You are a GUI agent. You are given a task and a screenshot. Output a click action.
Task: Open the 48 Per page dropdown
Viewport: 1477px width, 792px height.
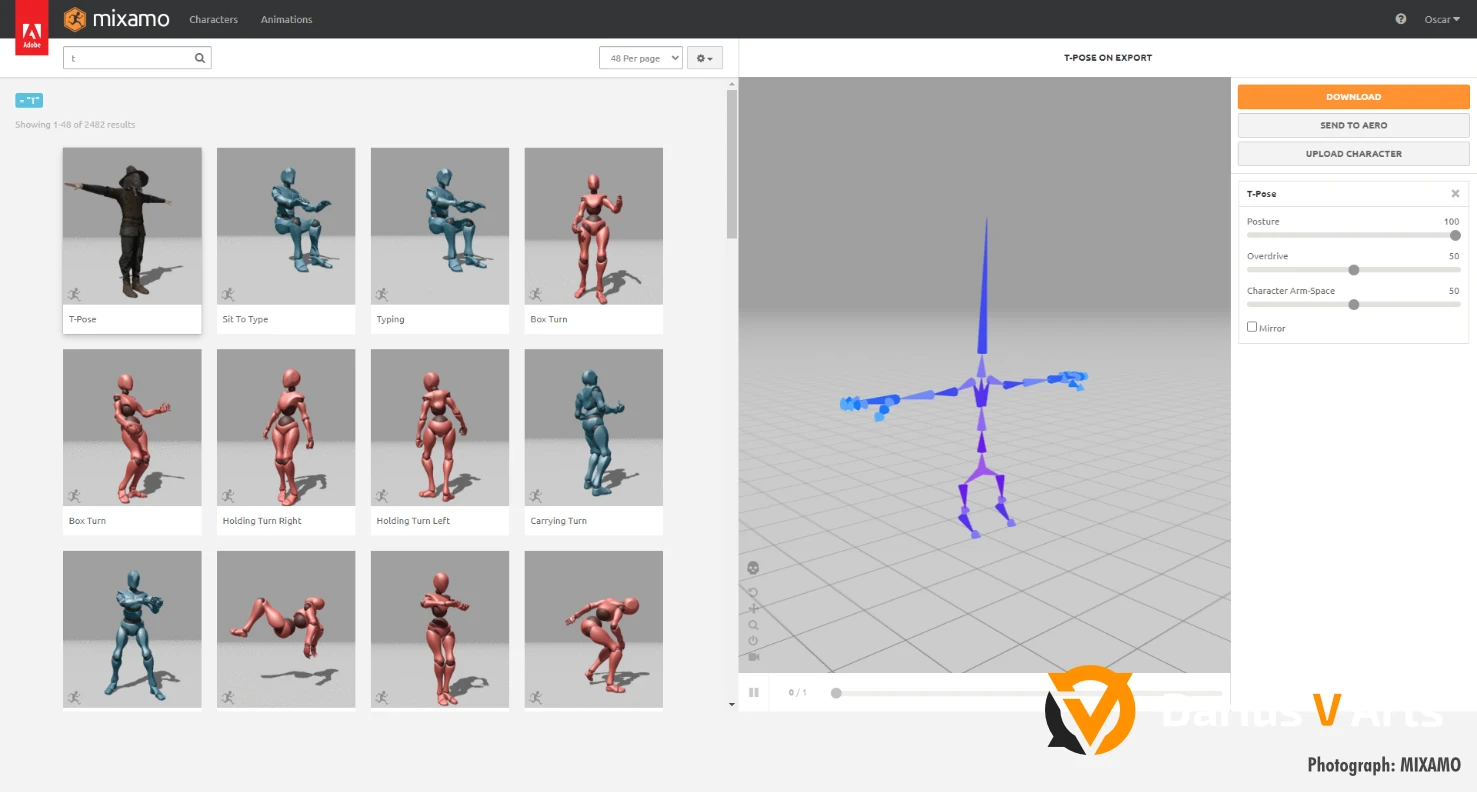[641, 58]
